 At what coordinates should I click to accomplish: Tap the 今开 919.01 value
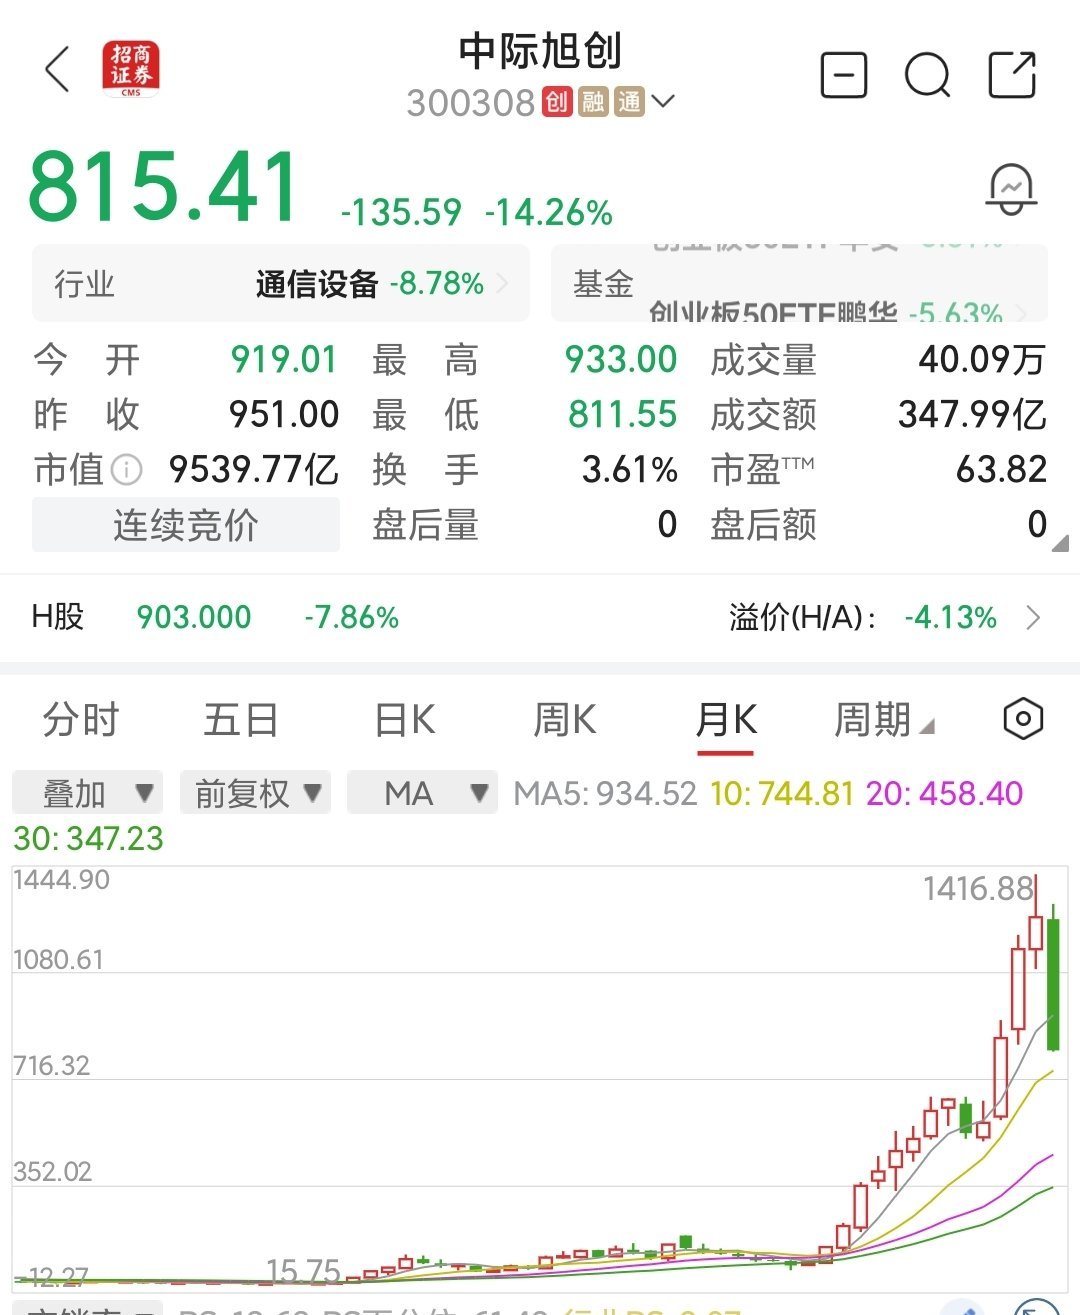pyautogui.click(x=284, y=360)
